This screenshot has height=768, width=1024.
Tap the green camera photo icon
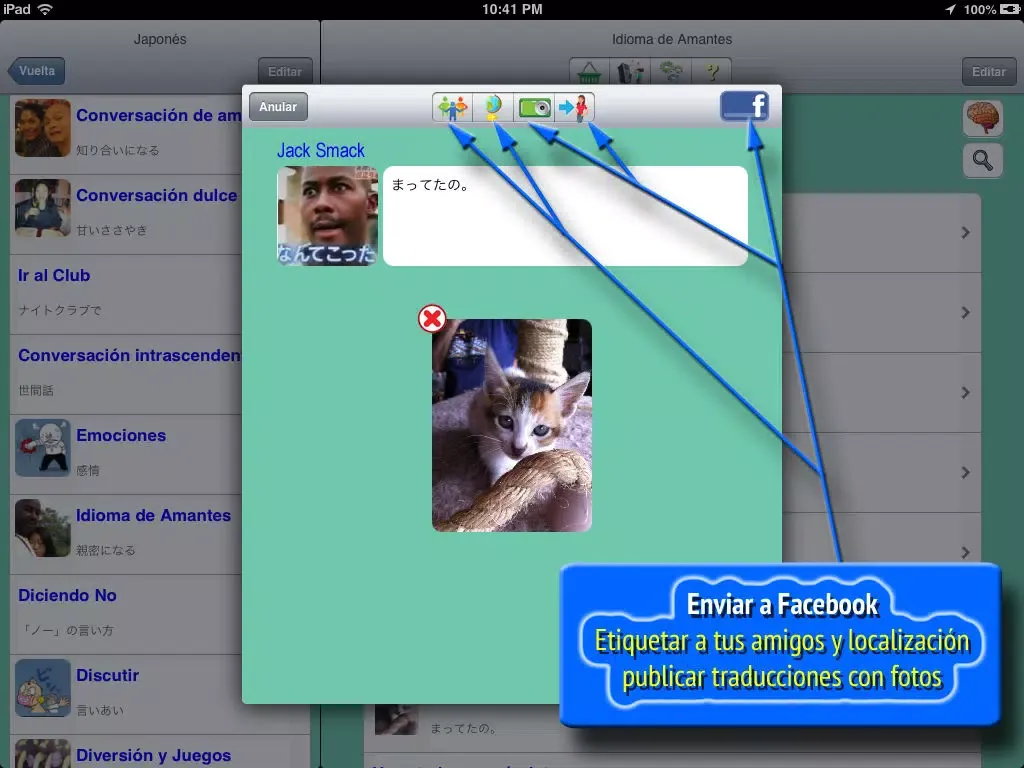[x=534, y=107]
